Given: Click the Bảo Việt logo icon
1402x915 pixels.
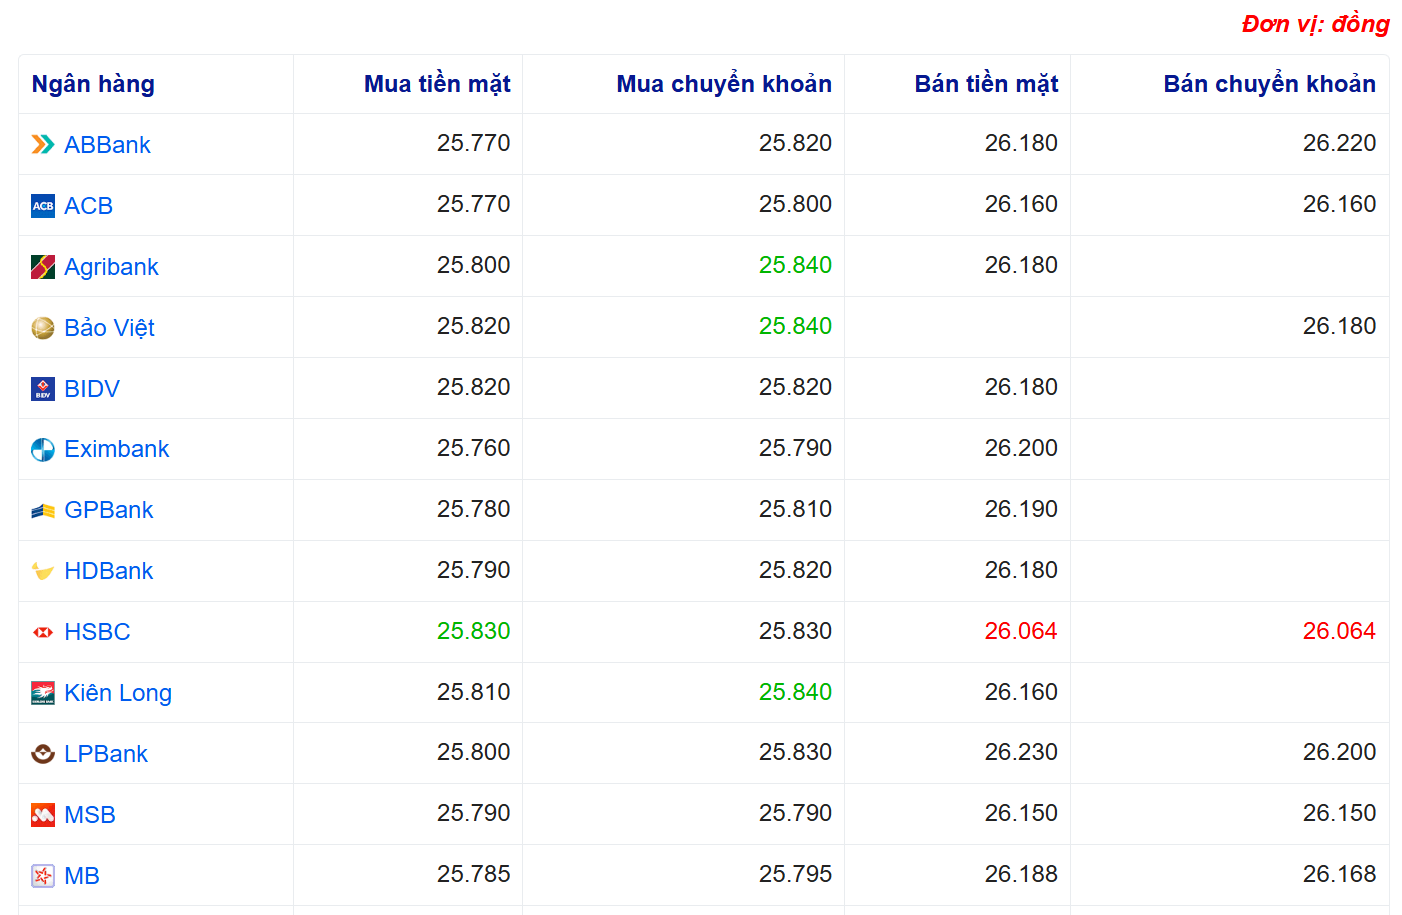Looking at the screenshot, I should (x=43, y=328).
